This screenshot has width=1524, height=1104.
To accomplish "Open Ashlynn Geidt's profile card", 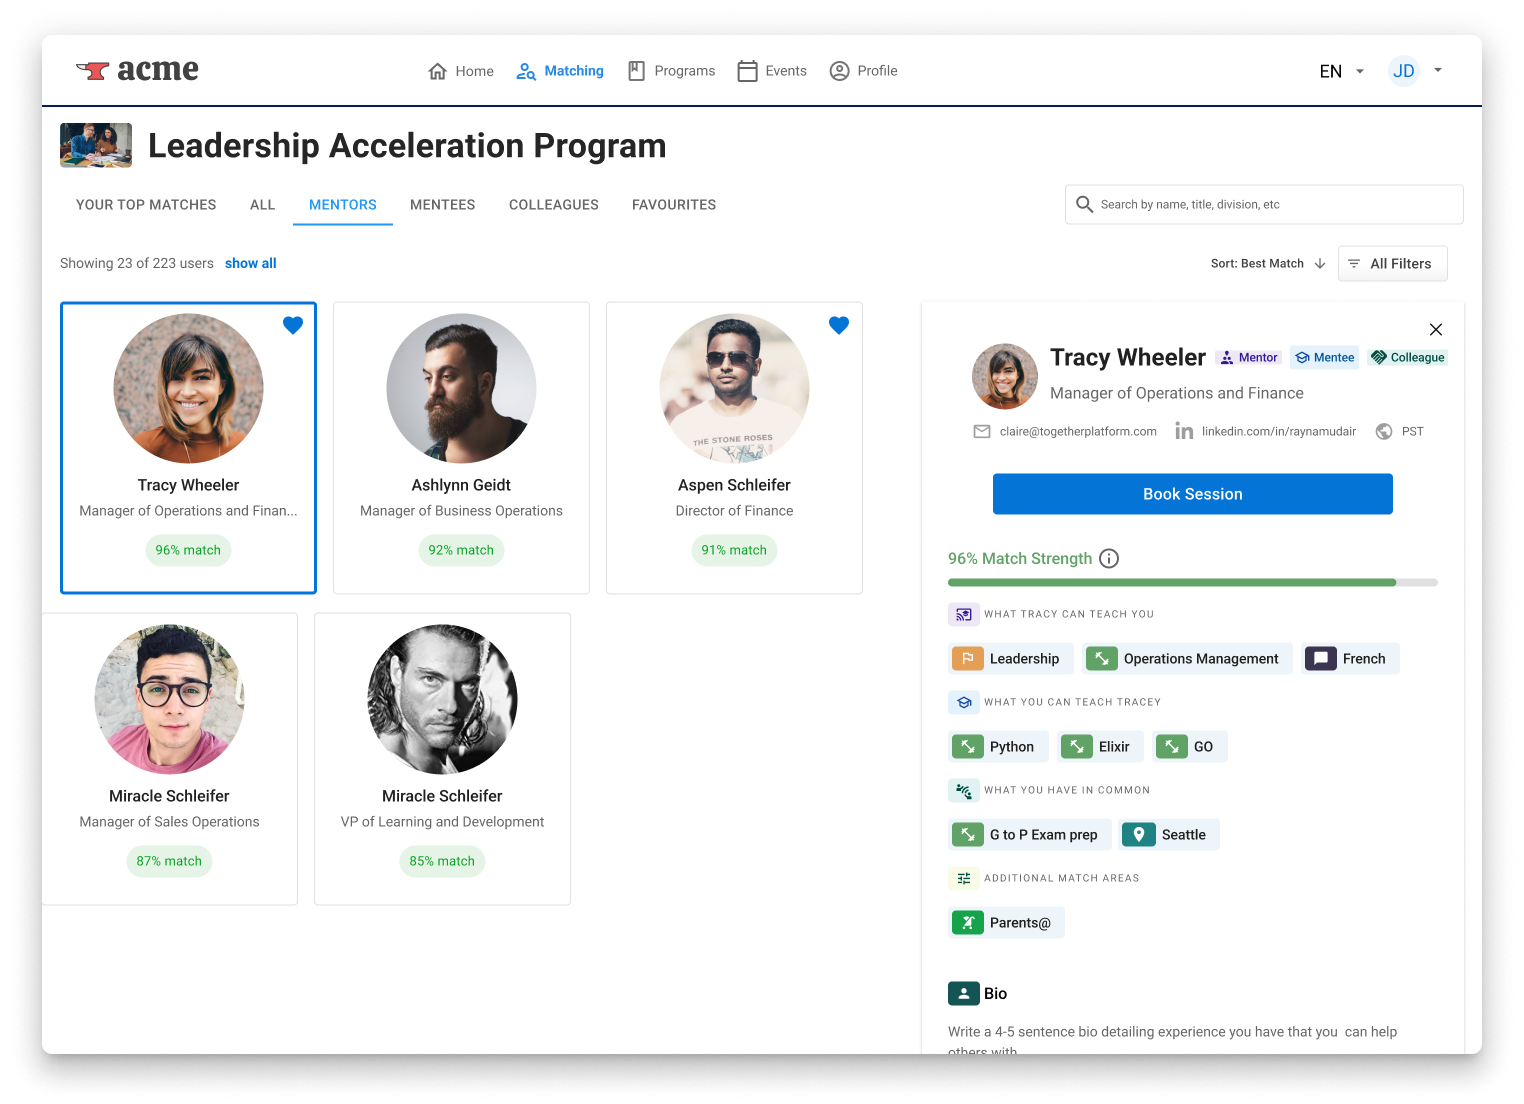I will tap(461, 448).
